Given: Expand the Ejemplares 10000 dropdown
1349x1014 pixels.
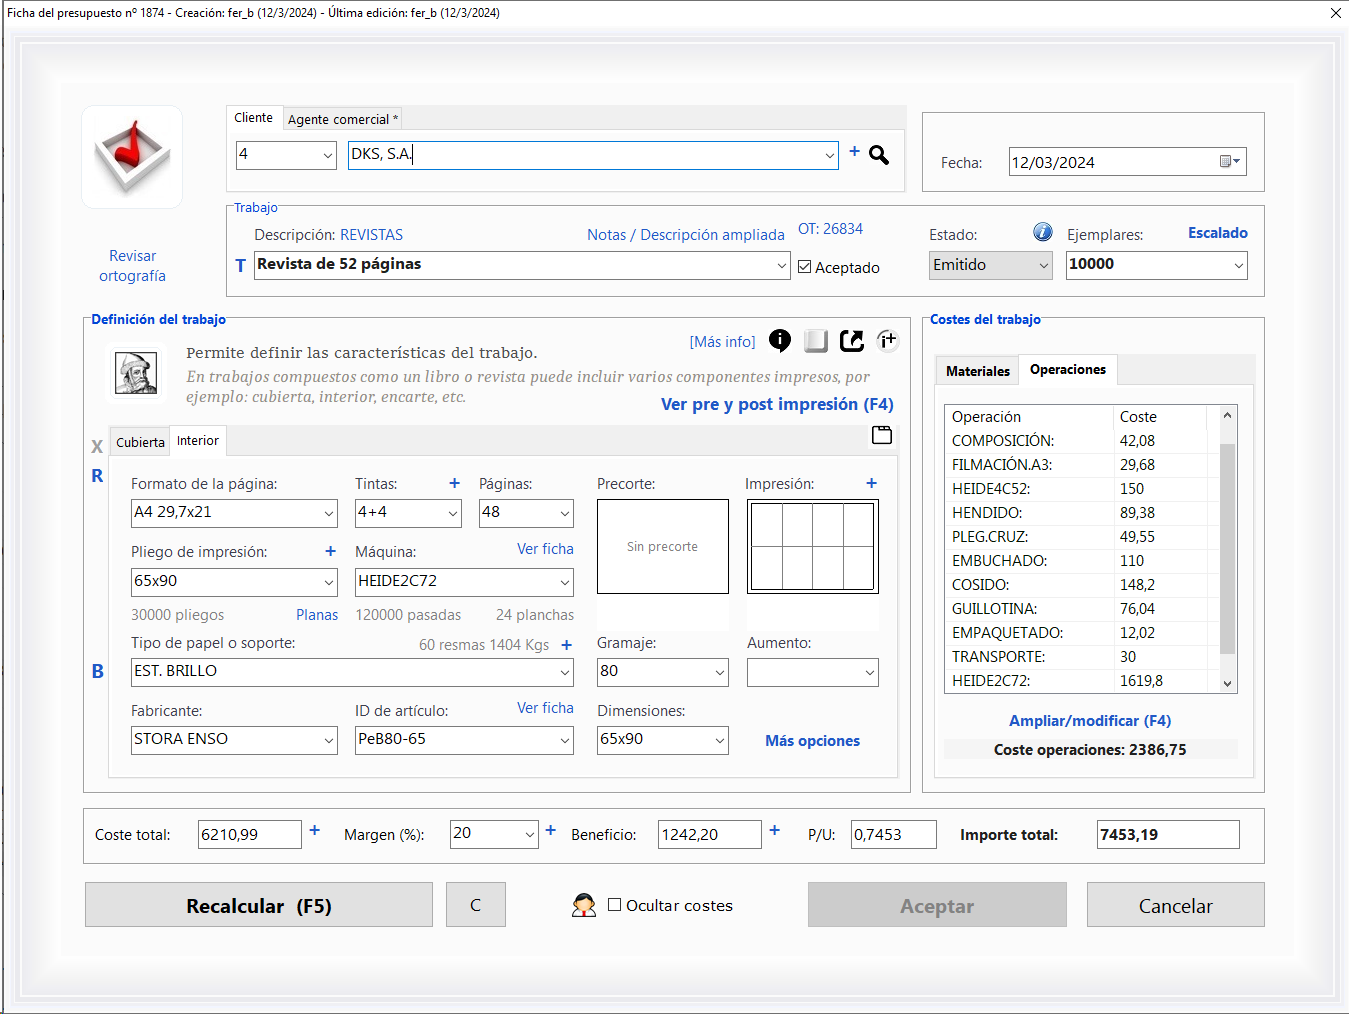Looking at the screenshot, I should click(x=1239, y=266).
